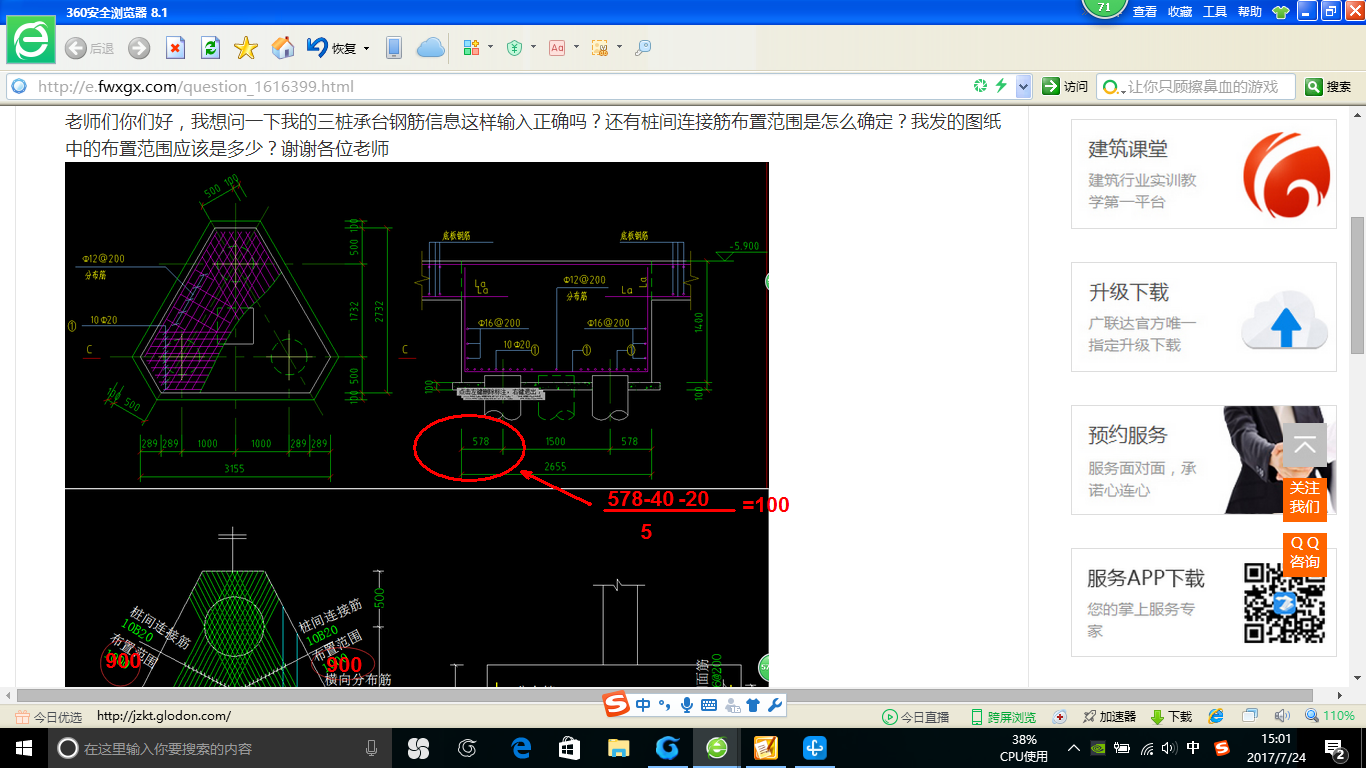Screen dimensions: 1366x768
Task: Click the 恢复 restore button
Action: pyautogui.click(x=331, y=48)
